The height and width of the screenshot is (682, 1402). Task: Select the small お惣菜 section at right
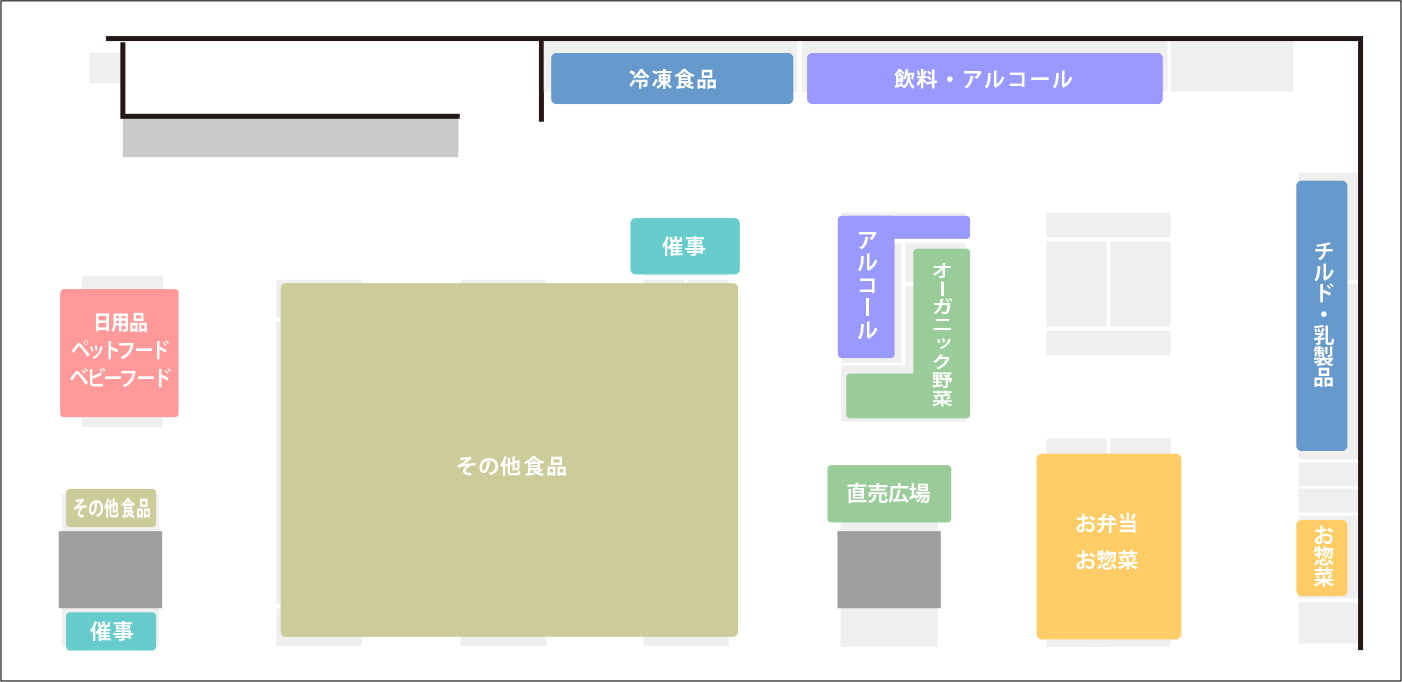(1321, 558)
